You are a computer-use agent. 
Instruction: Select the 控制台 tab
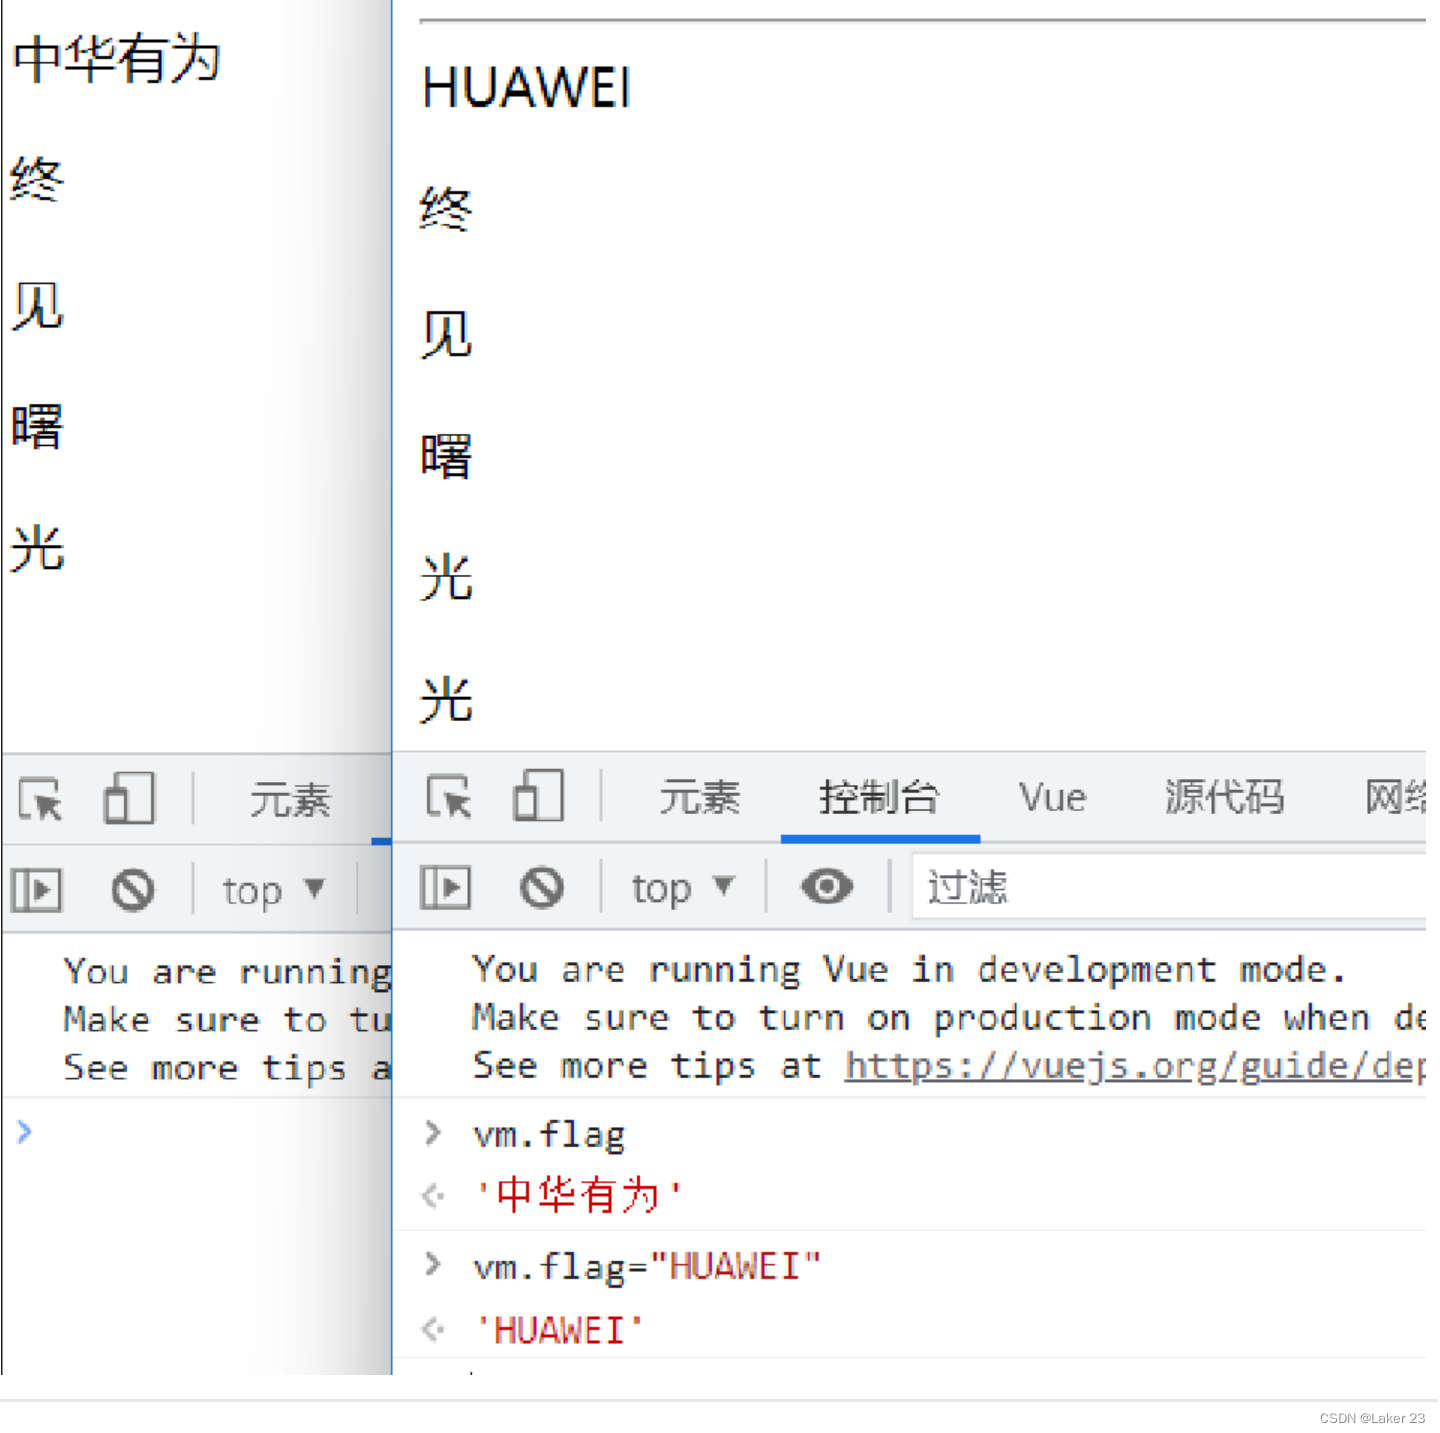coord(879,797)
